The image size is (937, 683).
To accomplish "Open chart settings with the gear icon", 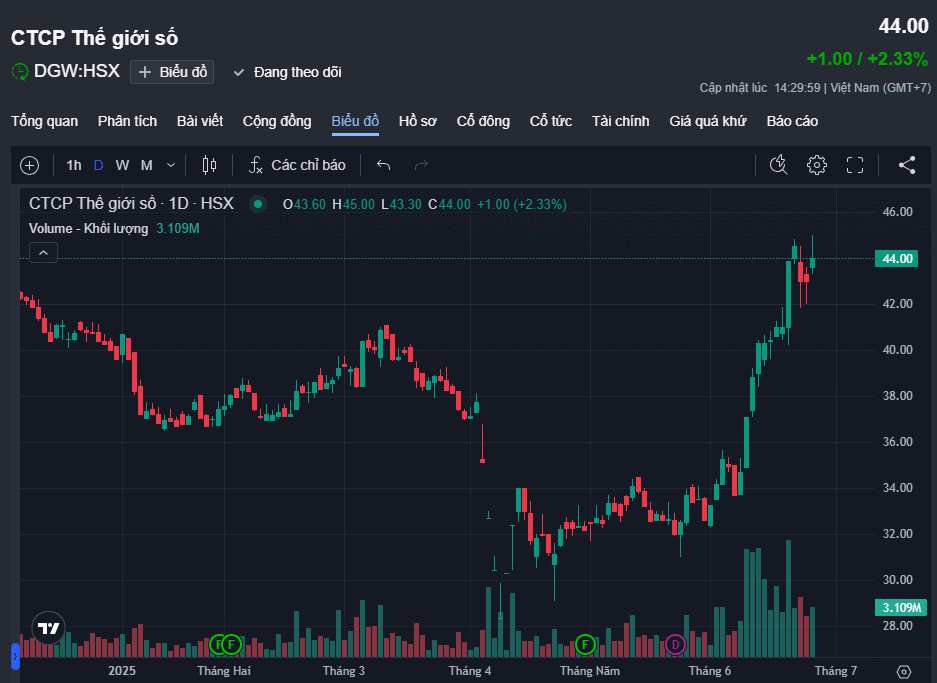I will 817,165.
